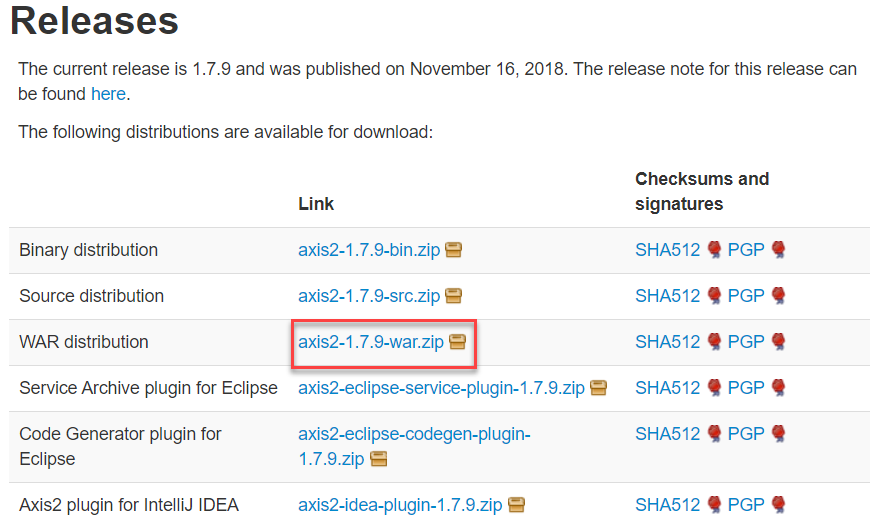Click the seal icon after SHA512 in IntelliJ row
872x525 pixels.
(714, 505)
